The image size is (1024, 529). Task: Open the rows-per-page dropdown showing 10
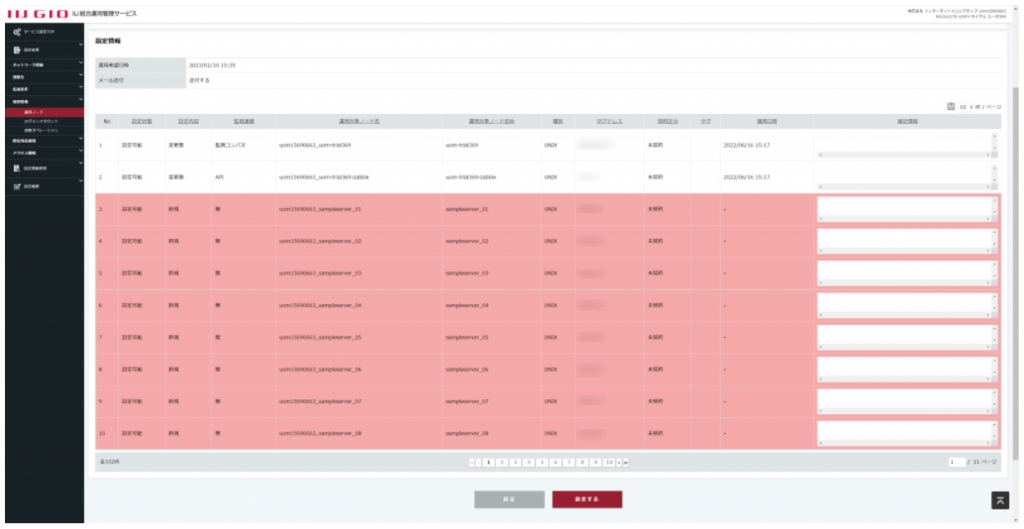[965, 106]
